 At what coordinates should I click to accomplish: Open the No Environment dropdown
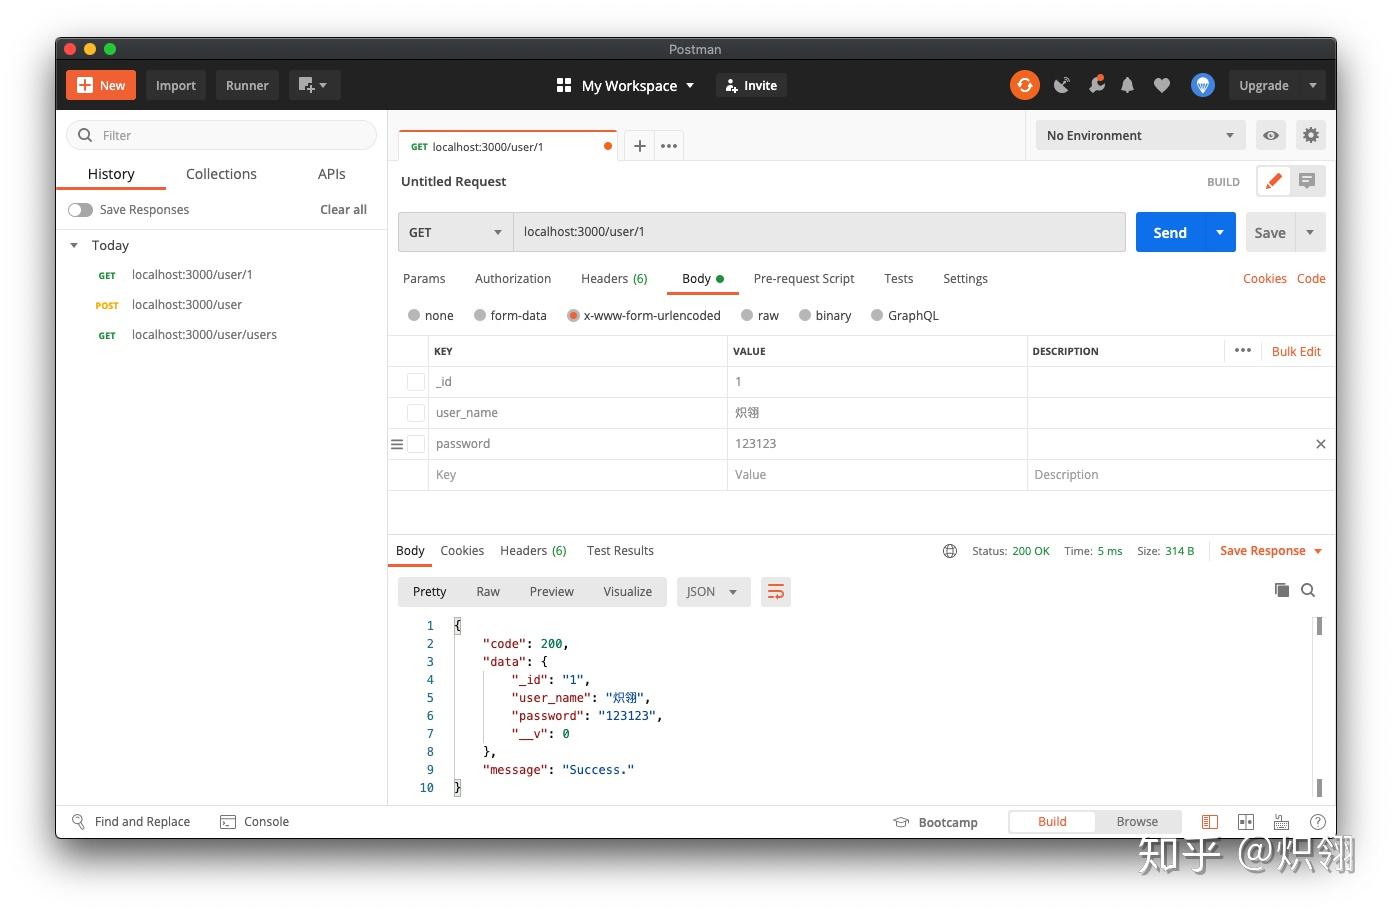coord(1139,135)
